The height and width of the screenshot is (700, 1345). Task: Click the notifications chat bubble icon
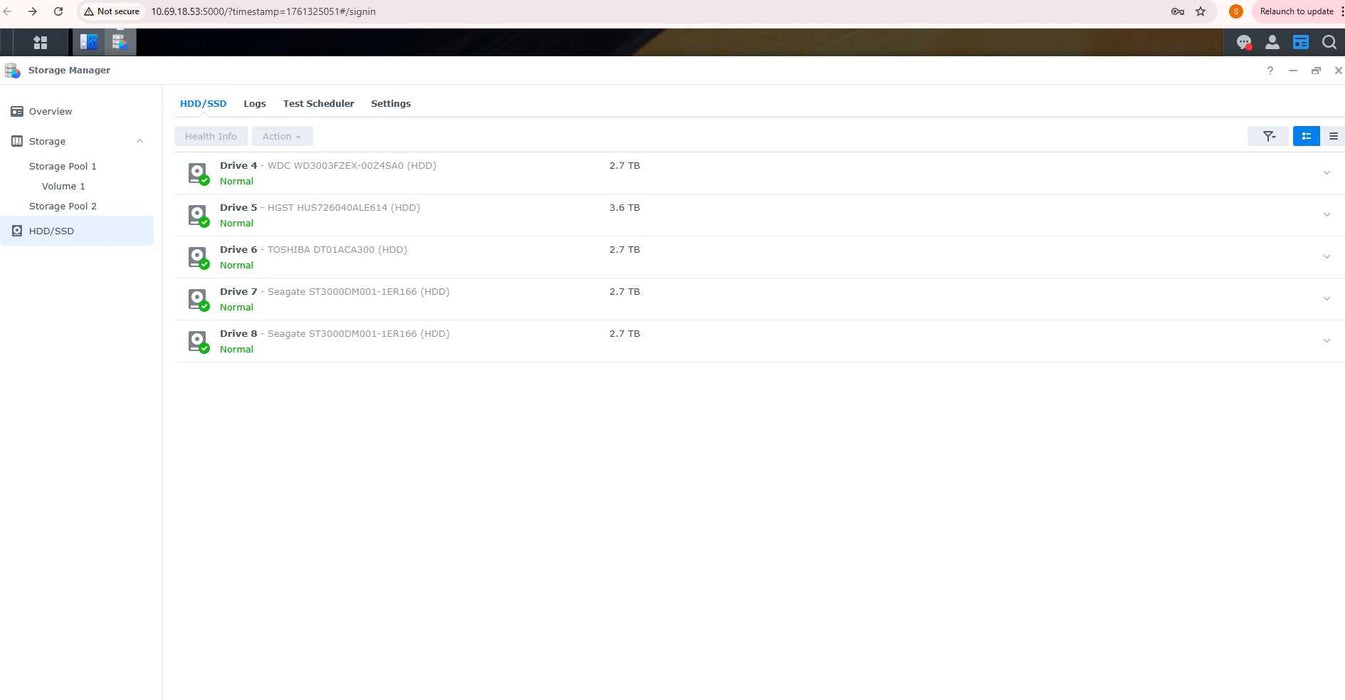coord(1244,42)
